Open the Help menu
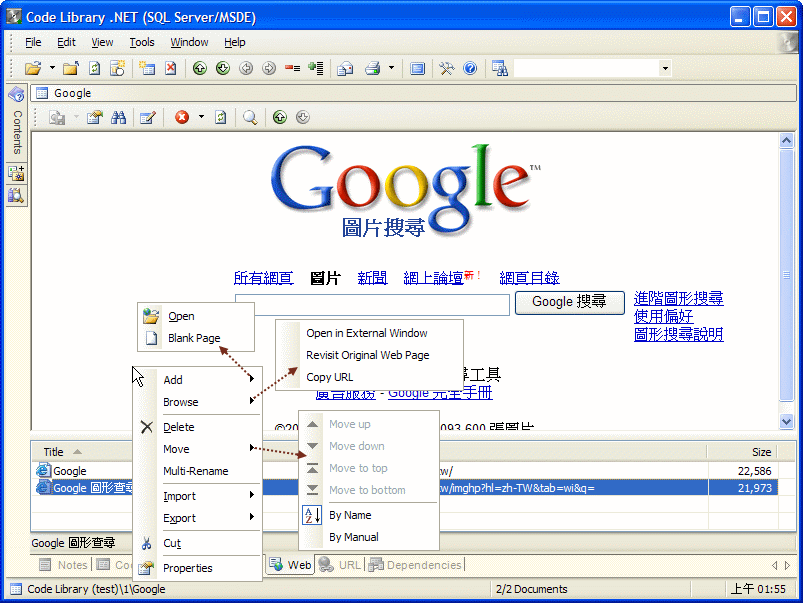The width and height of the screenshot is (803, 603). [x=235, y=42]
